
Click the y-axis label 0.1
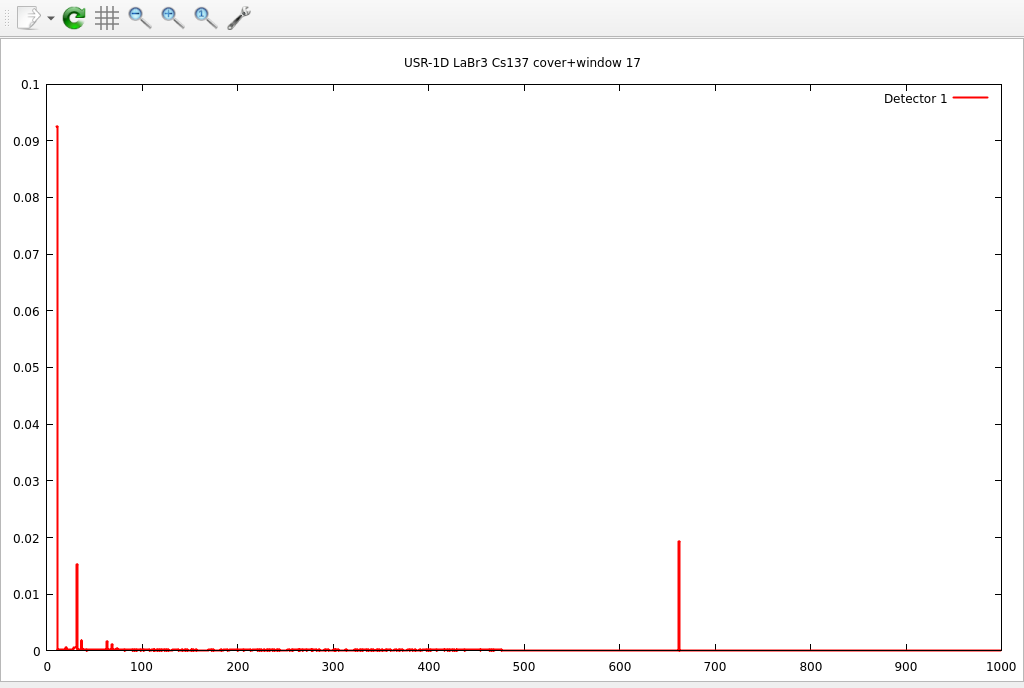point(32,84)
